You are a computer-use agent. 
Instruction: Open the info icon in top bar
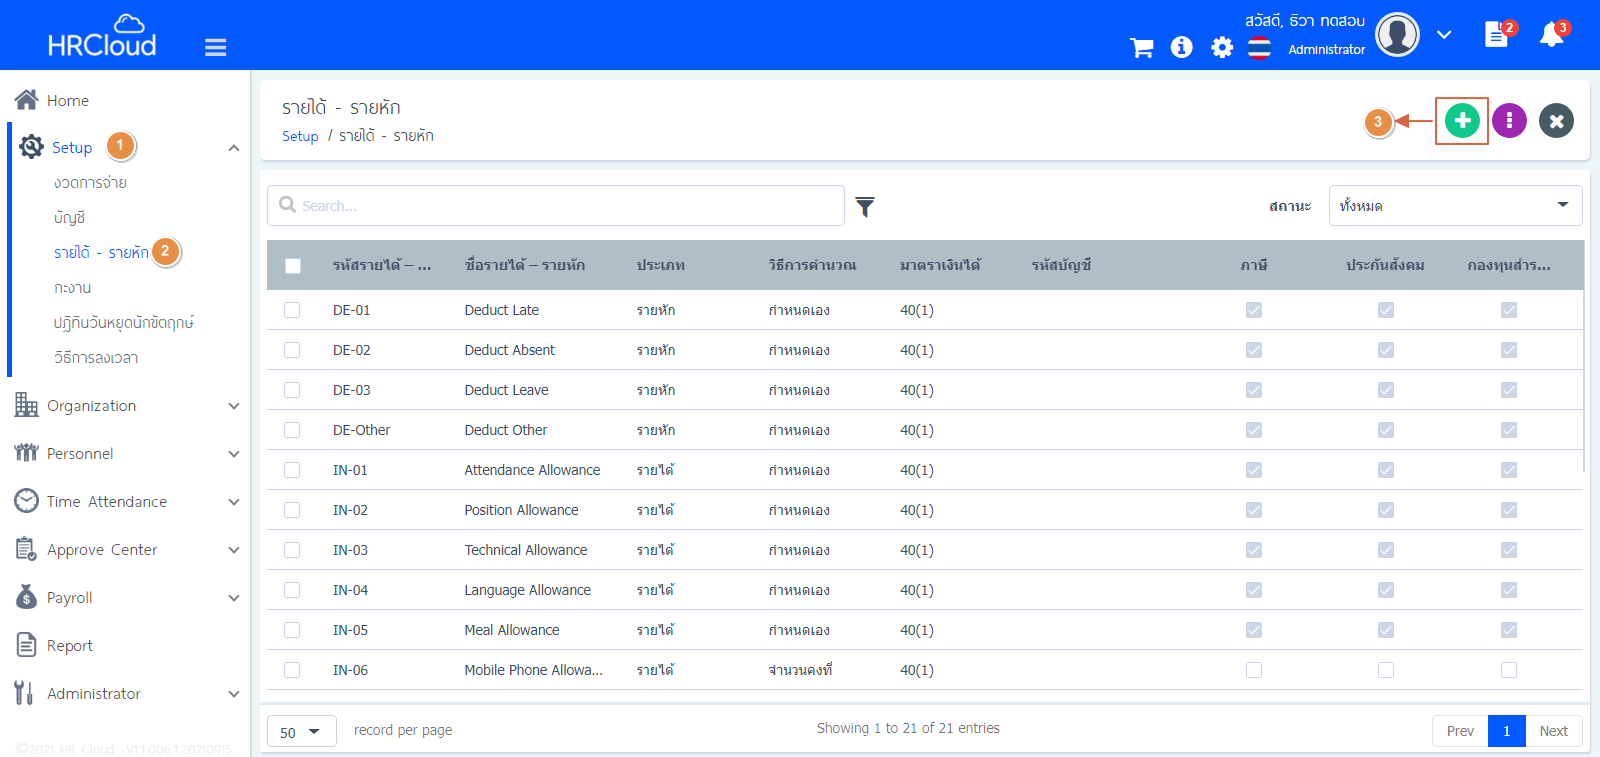pyautogui.click(x=1181, y=47)
